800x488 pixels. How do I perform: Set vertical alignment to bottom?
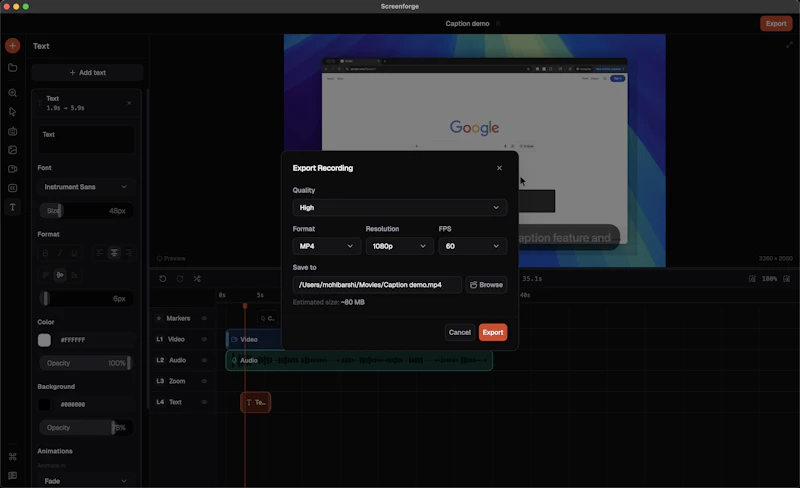(74, 275)
